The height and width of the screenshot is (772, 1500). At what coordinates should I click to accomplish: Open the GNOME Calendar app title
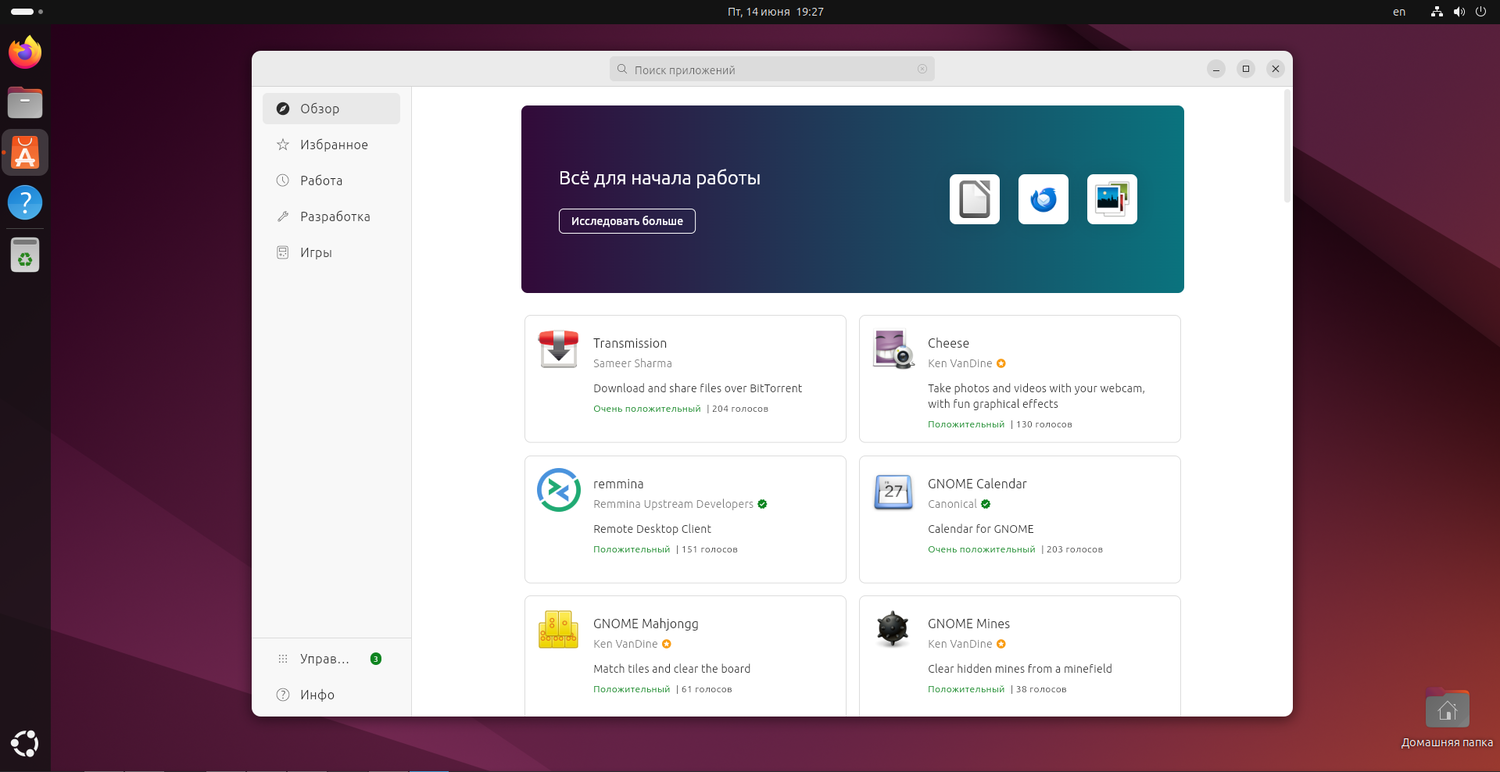coord(977,484)
